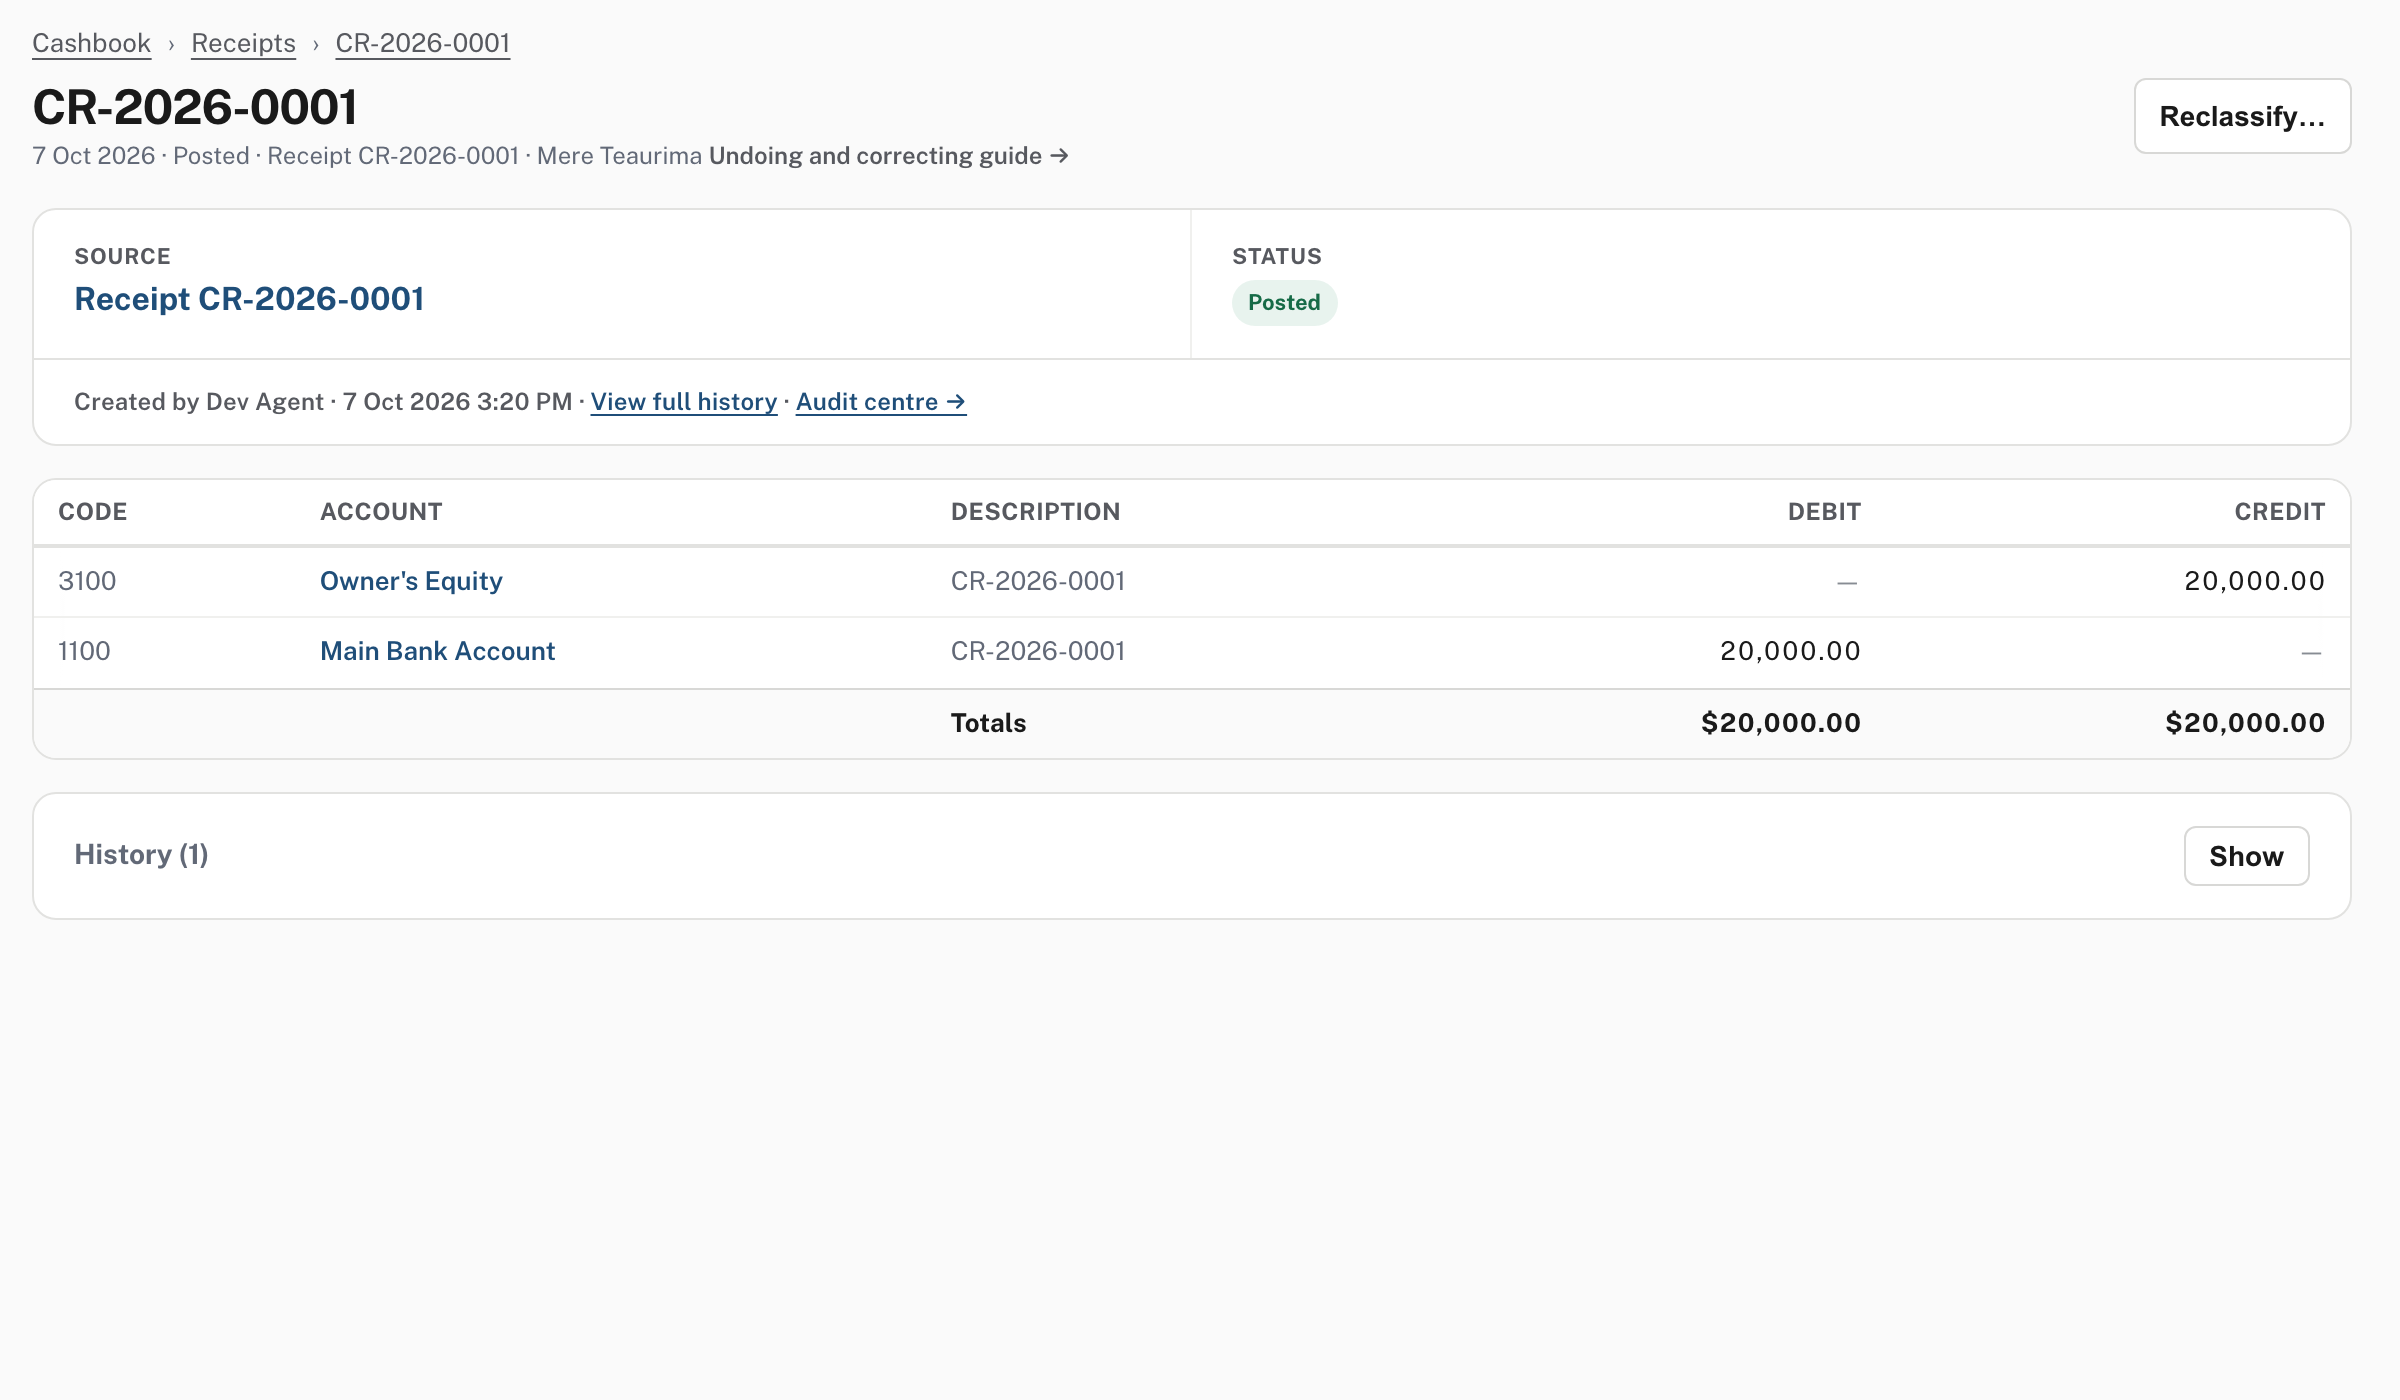Open the Owner's Equity account

tap(411, 581)
